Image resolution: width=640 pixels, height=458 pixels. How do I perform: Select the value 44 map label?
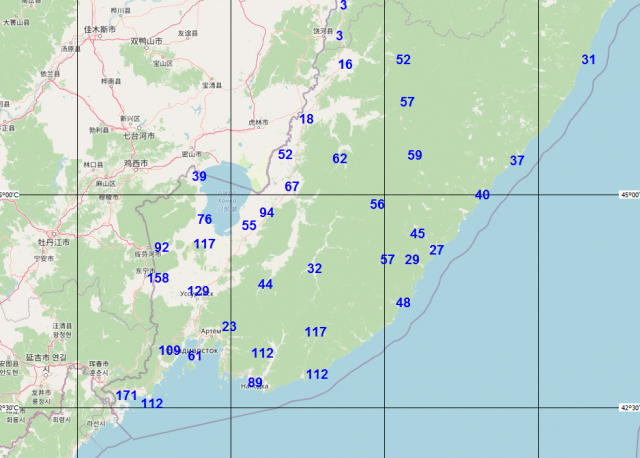pos(265,285)
